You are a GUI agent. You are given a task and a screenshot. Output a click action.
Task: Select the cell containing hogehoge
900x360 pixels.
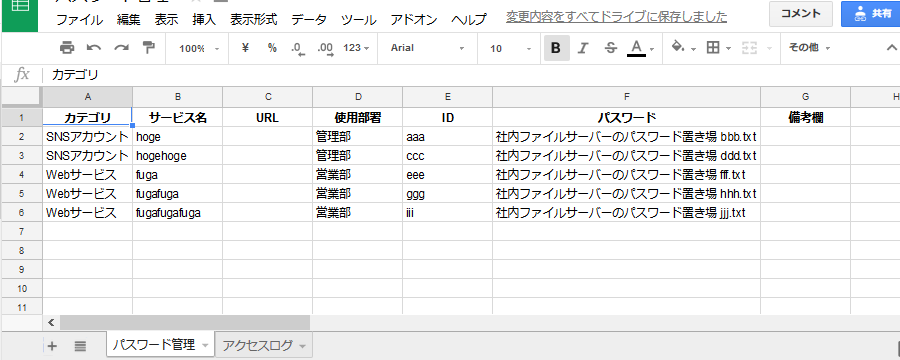pos(177,156)
